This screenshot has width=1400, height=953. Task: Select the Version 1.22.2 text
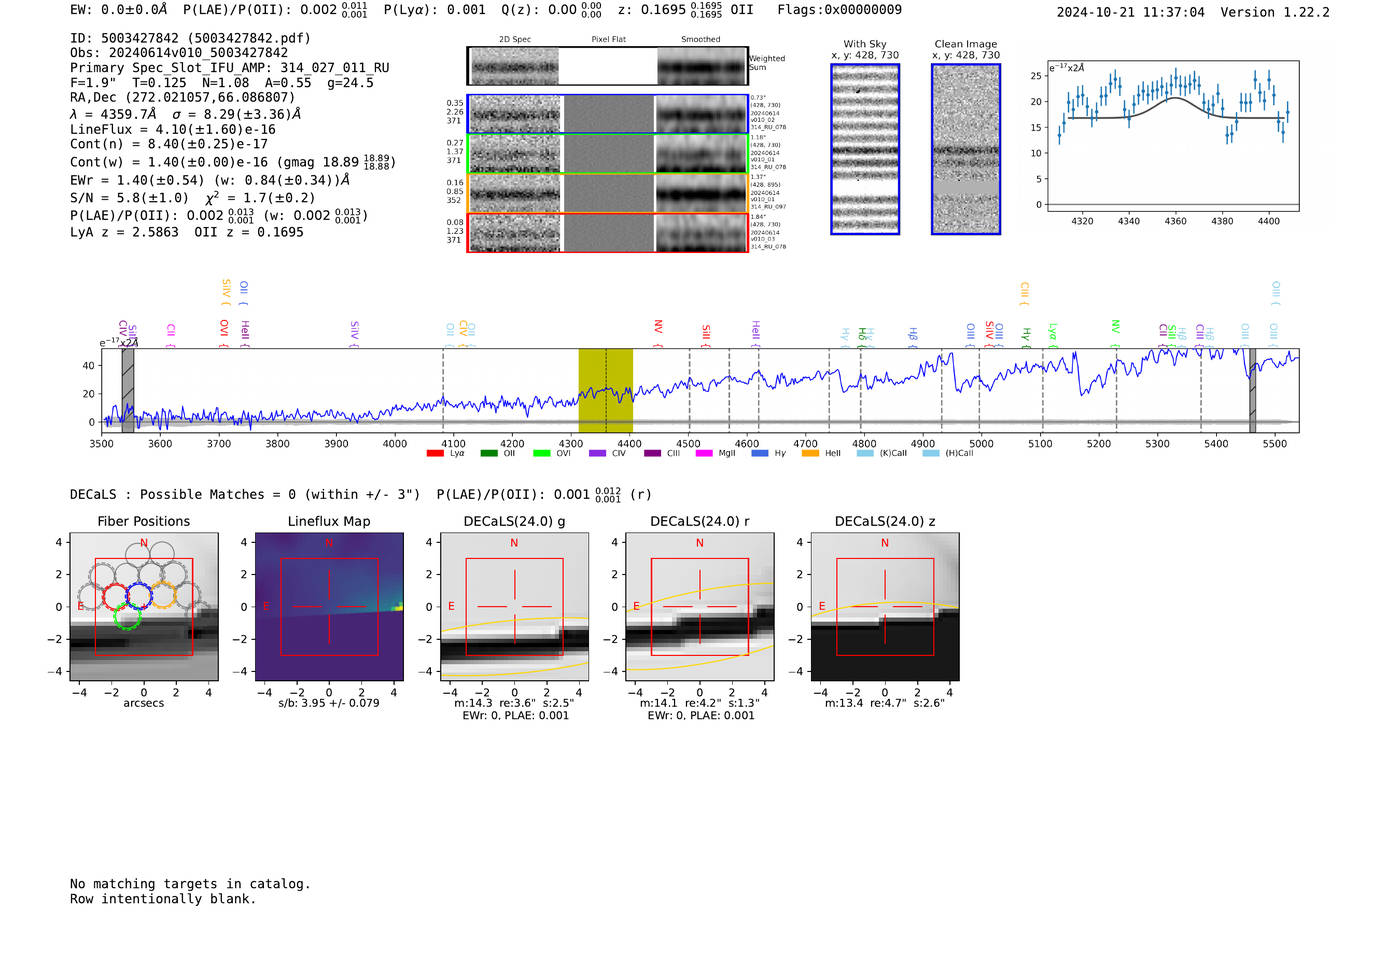(x=1275, y=12)
